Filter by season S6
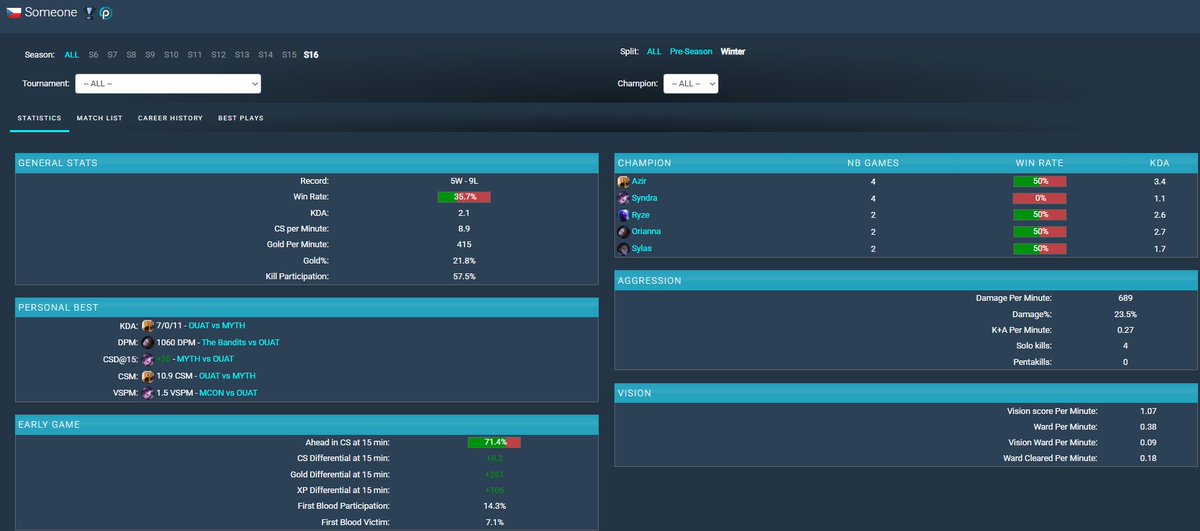 pyautogui.click(x=93, y=55)
